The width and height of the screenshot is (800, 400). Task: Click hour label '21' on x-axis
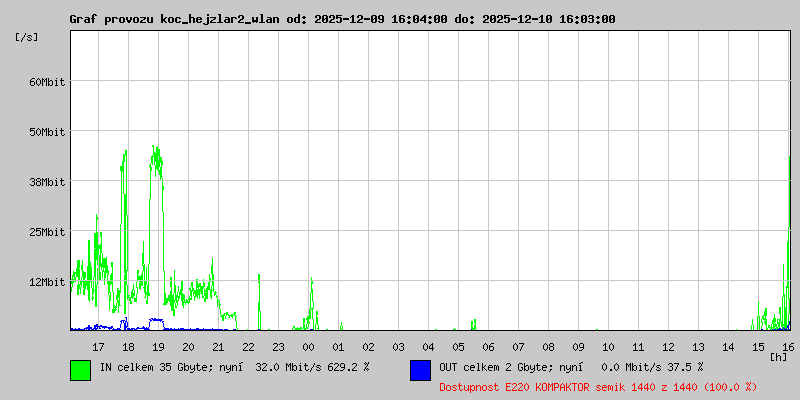(218, 347)
